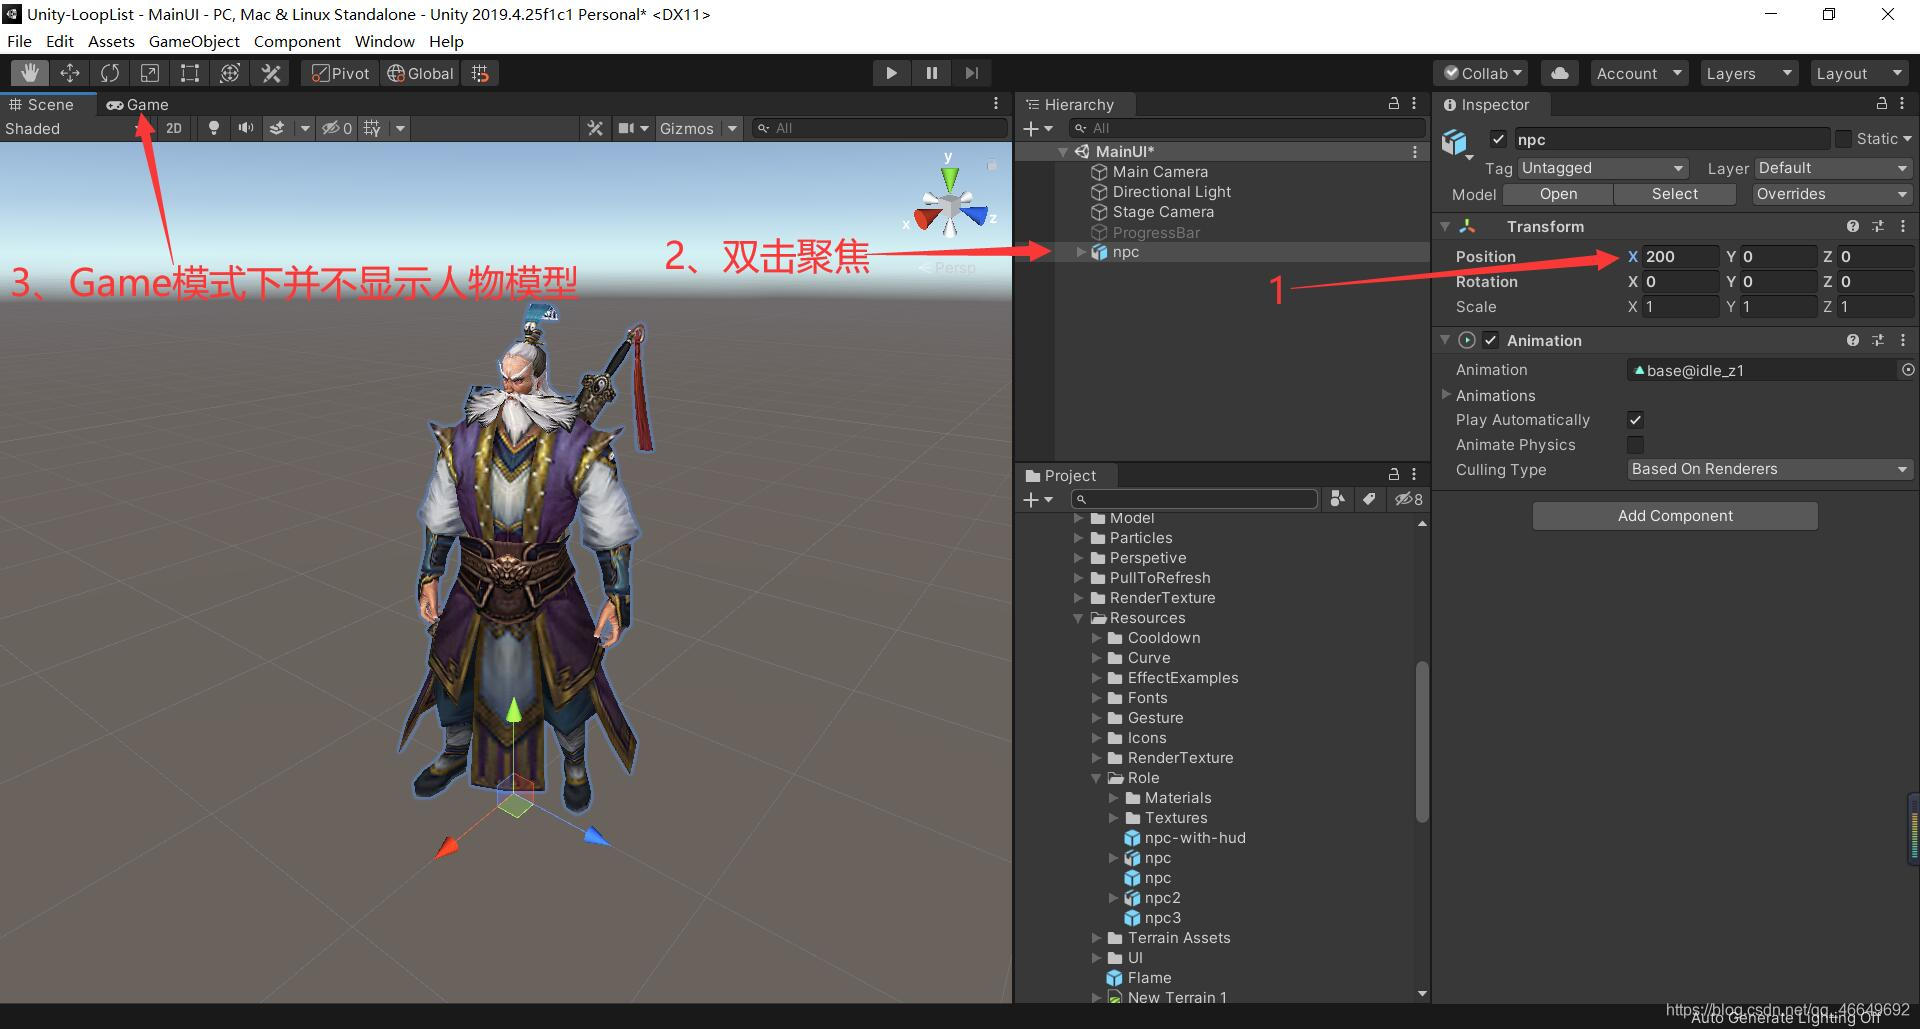Open the Overrides dropdown
This screenshot has width=1920, height=1029.
point(1832,194)
